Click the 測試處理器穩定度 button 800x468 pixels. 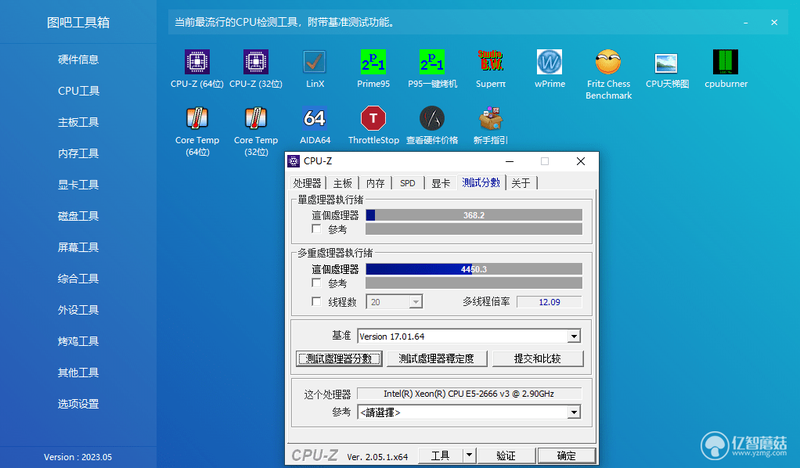[x=436, y=359]
